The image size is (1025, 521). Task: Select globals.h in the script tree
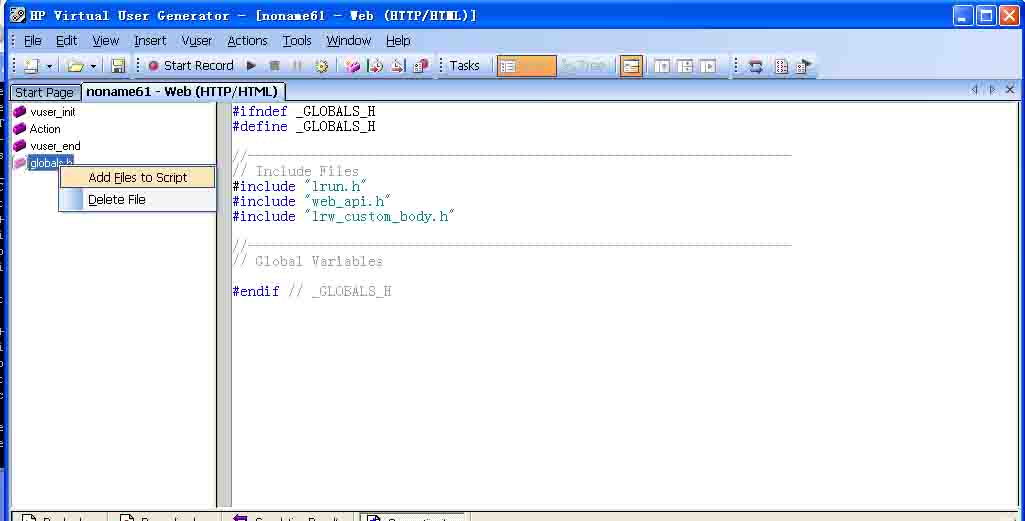pos(50,163)
